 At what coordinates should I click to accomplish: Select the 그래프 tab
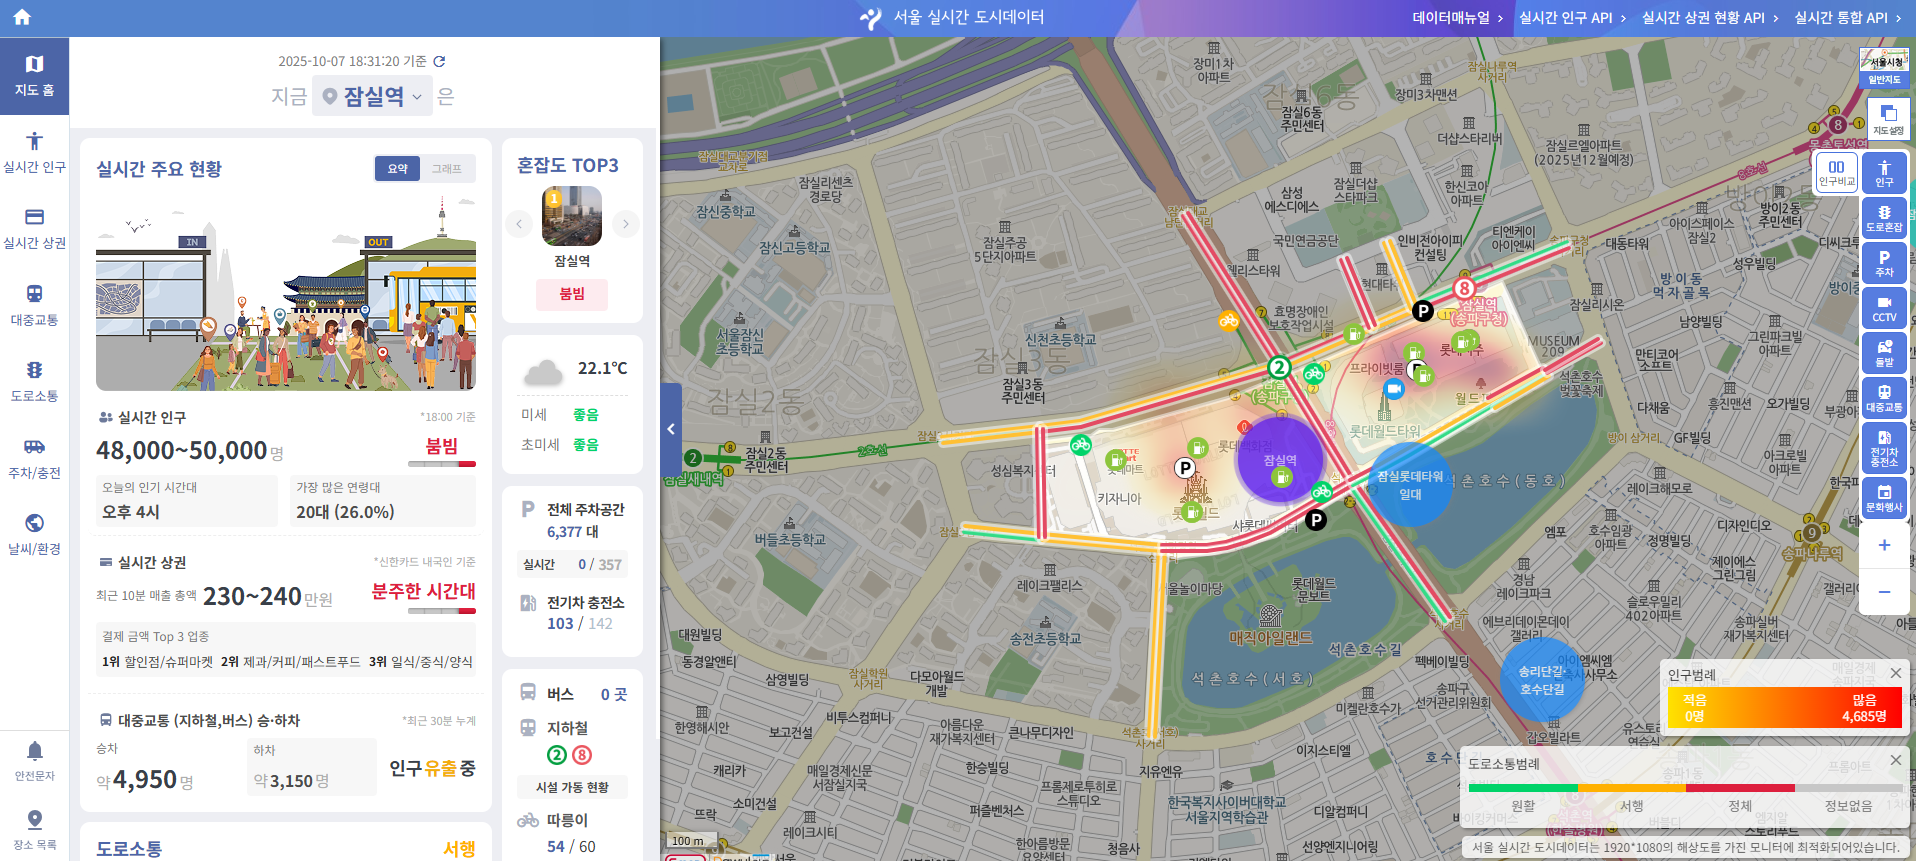click(x=447, y=169)
